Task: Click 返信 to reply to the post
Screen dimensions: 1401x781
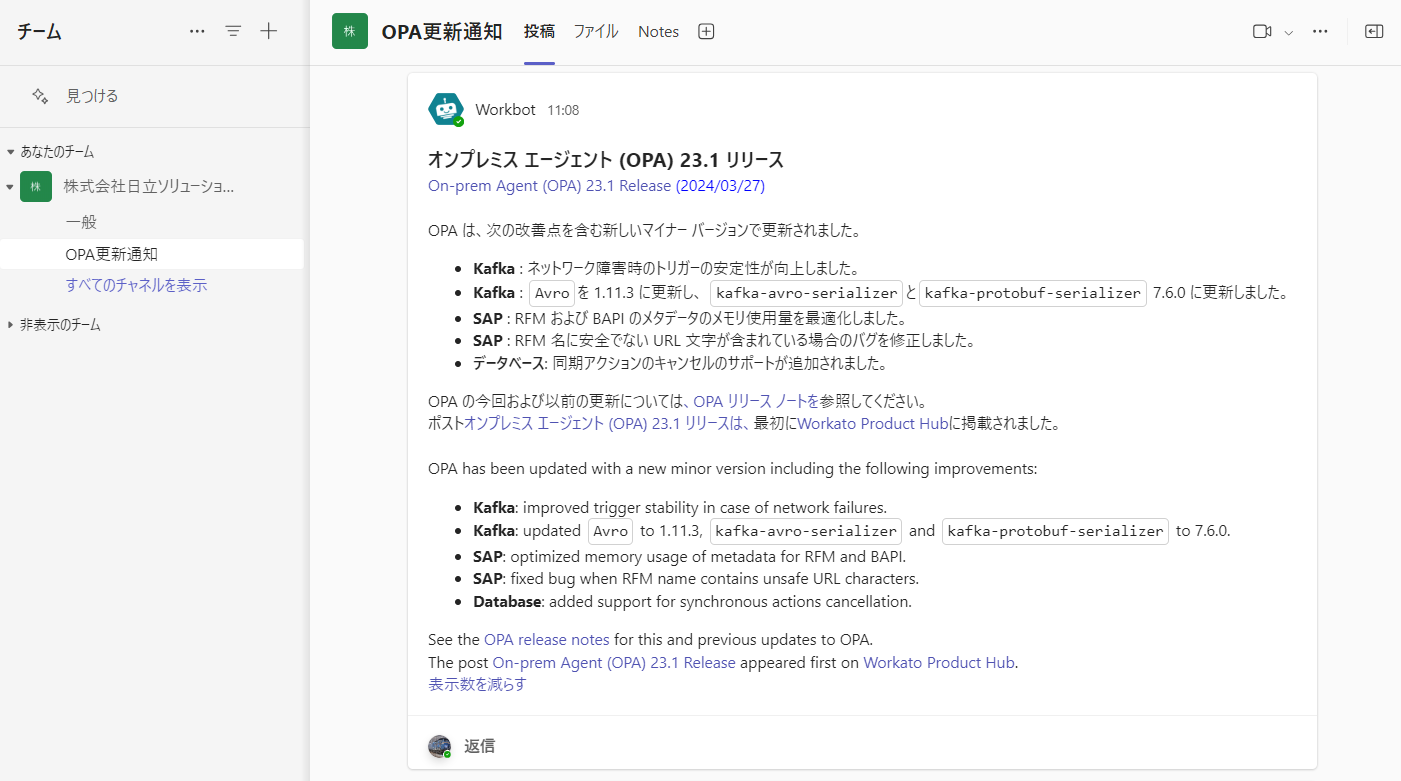Action: (x=479, y=746)
